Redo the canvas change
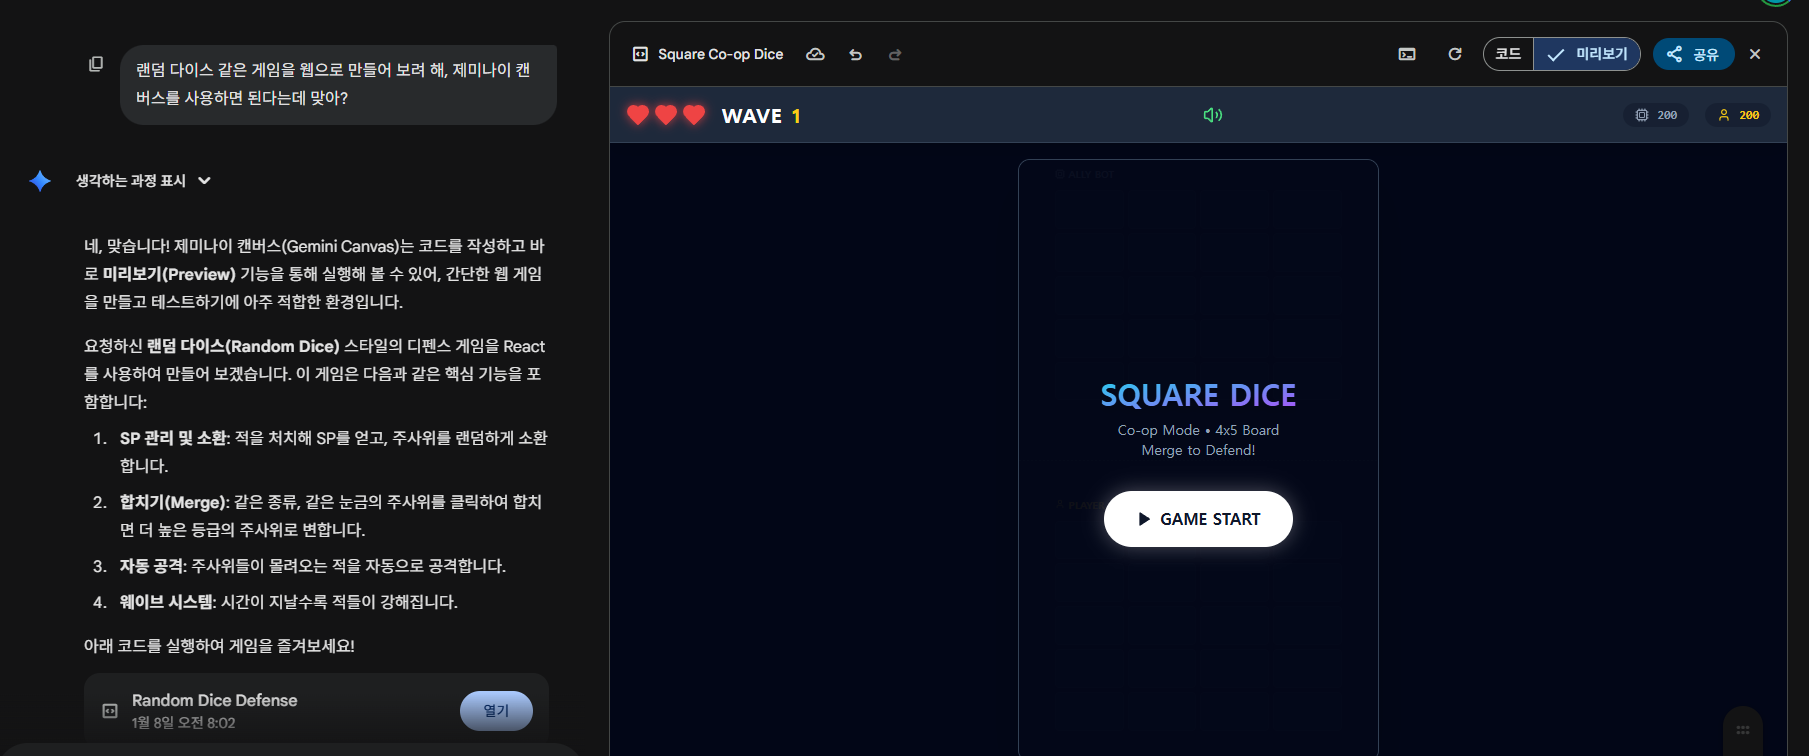 [895, 55]
